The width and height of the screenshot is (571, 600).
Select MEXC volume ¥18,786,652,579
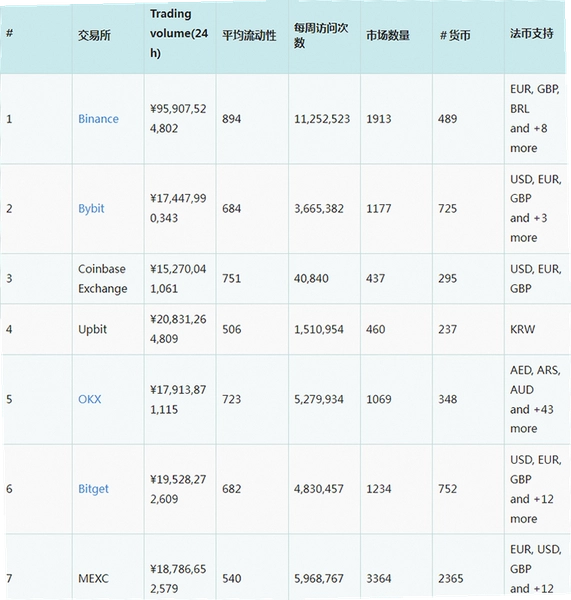(178, 579)
